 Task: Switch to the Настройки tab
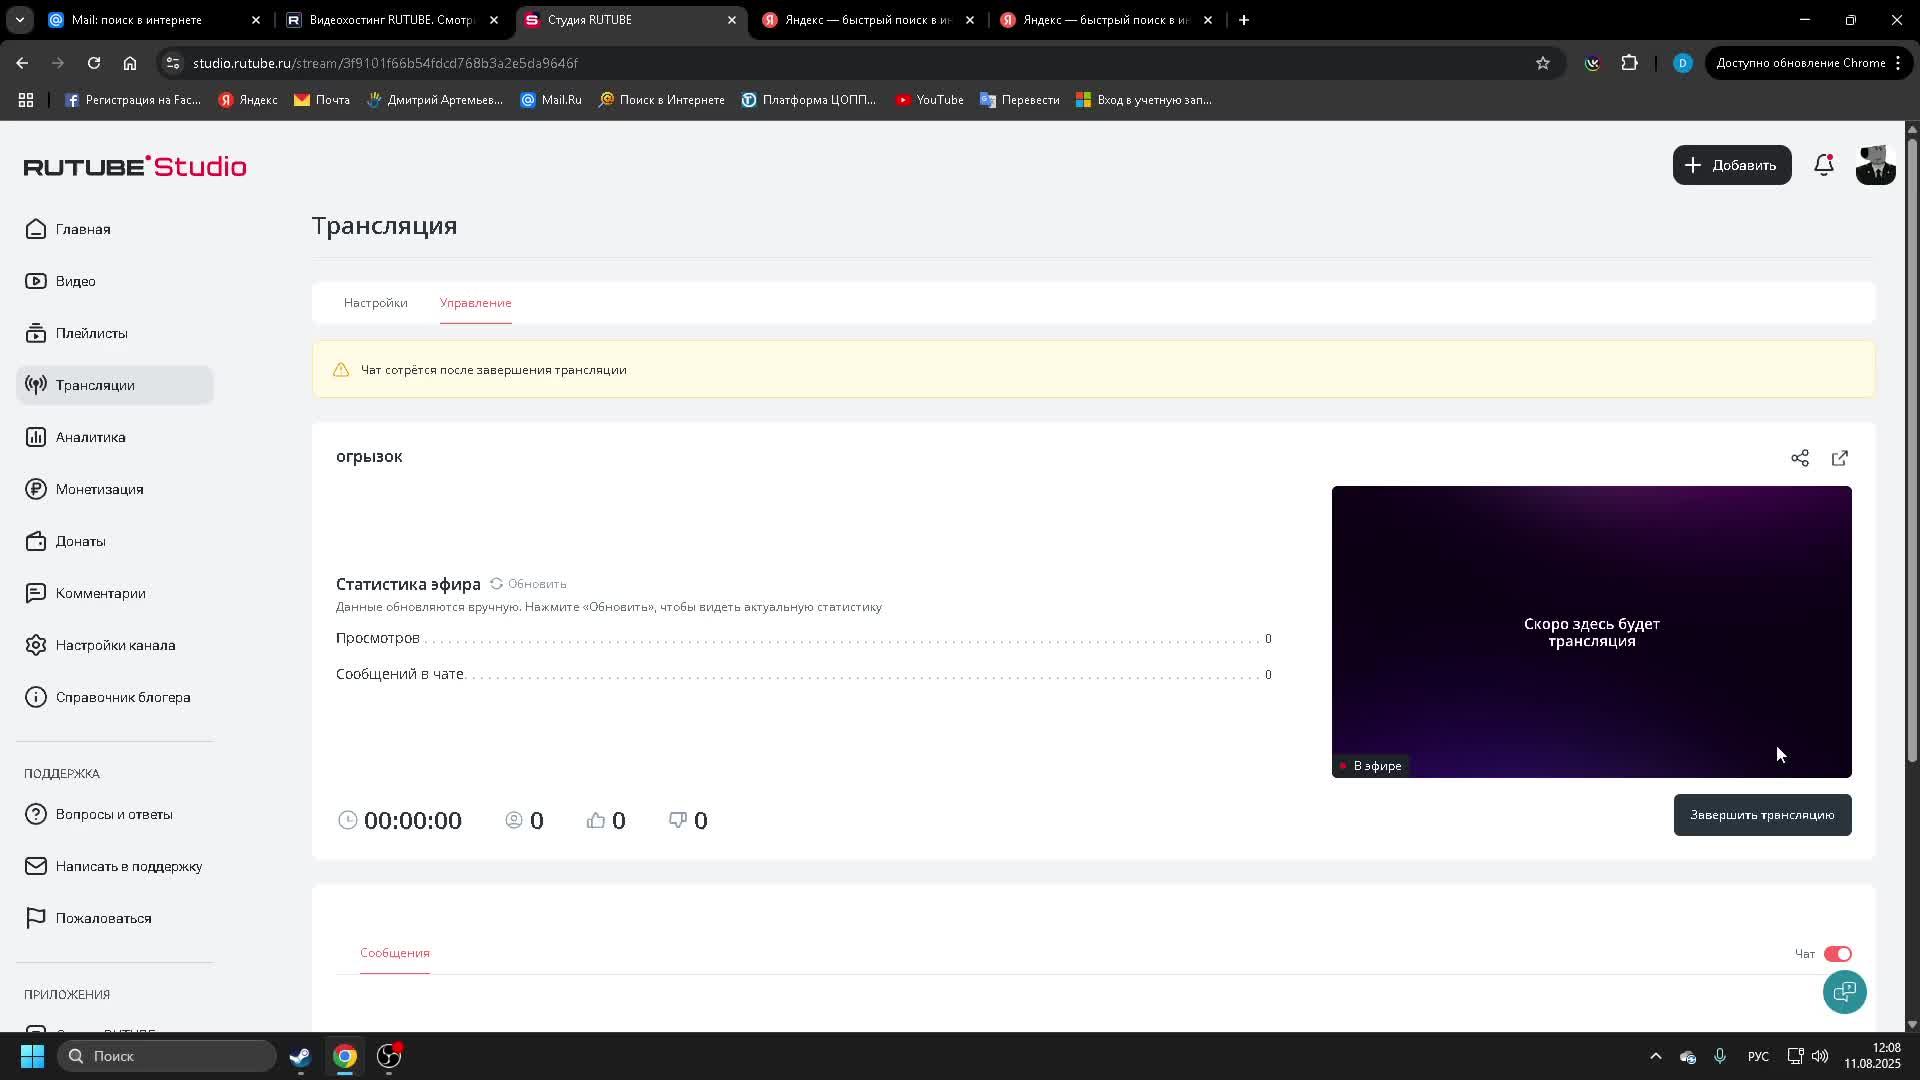[375, 303]
